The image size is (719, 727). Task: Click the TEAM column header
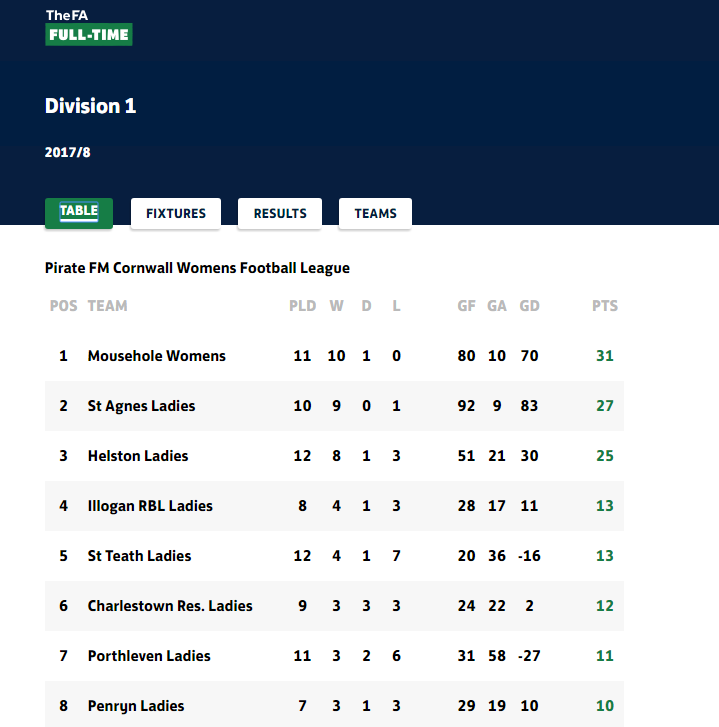coord(108,306)
